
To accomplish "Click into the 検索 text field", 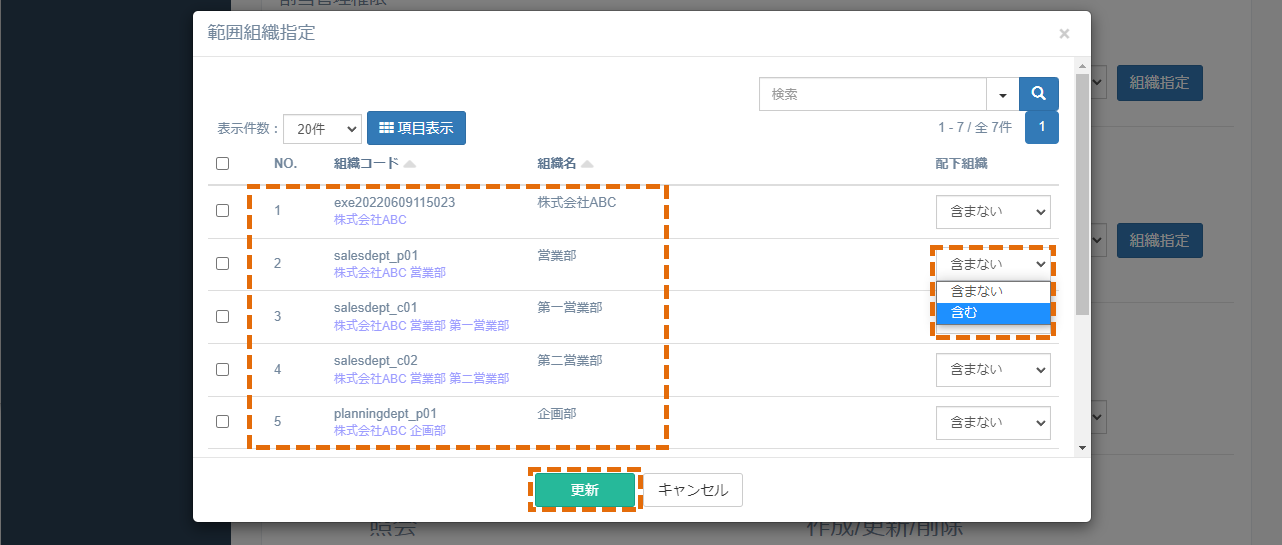I will click(873, 94).
